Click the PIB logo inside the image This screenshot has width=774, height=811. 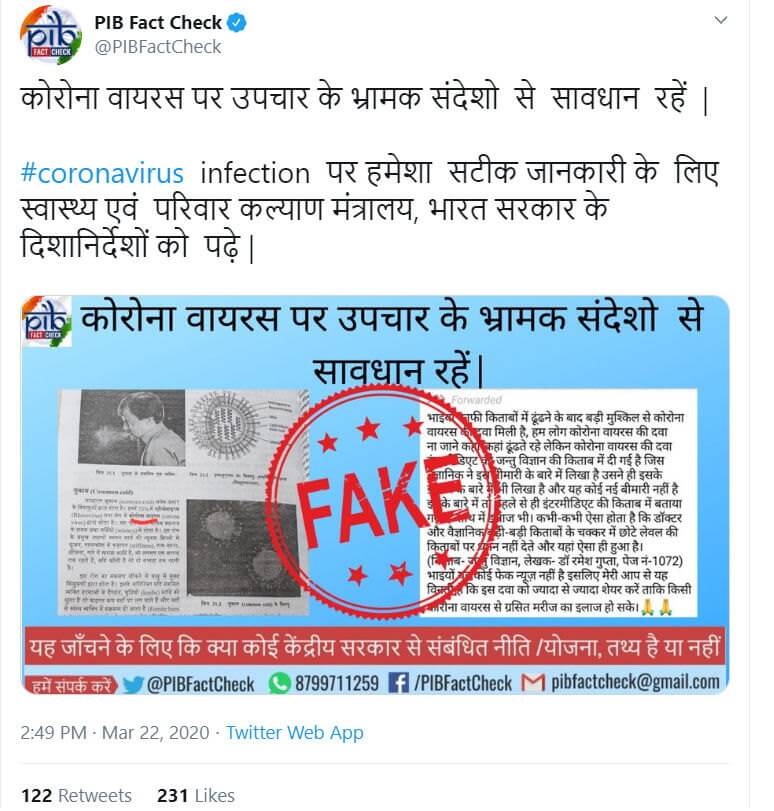point(47,321)
